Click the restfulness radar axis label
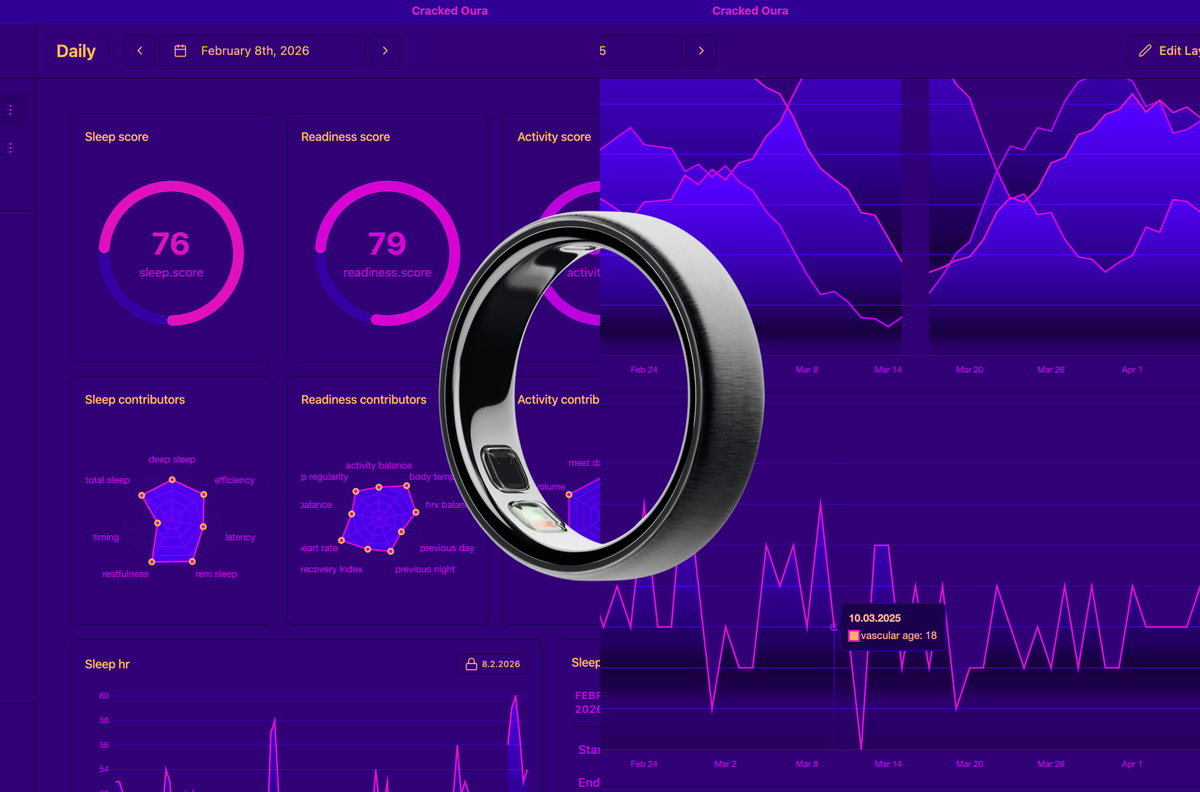Viewport: 1200px width, 792px height. click(x=126, y=575)
